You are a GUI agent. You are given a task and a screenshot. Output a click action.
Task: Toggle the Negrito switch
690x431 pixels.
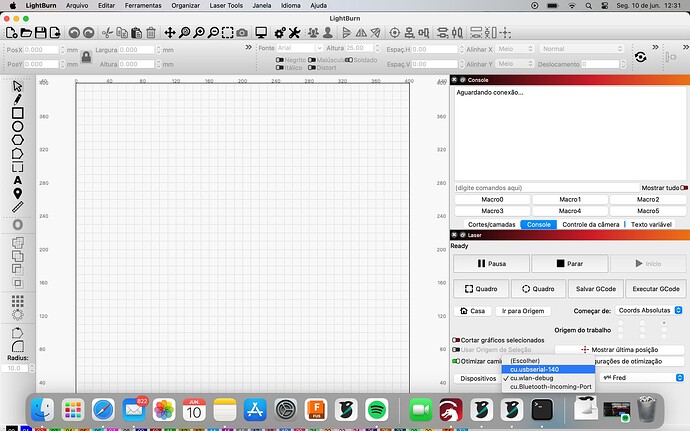coord(279,60)
